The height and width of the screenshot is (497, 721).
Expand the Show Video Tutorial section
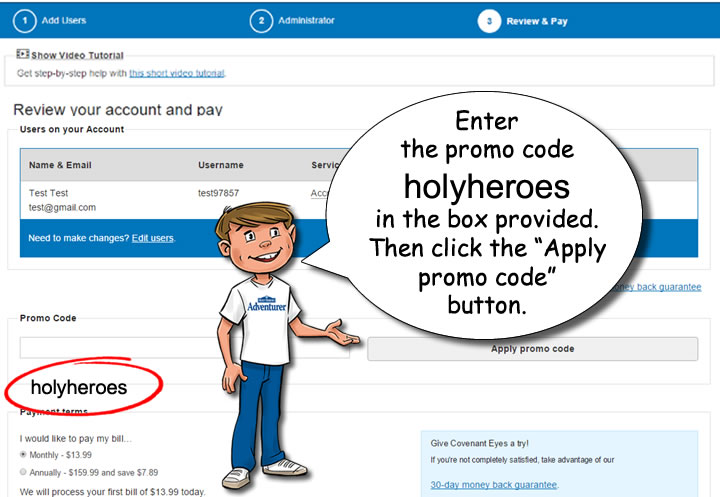click(x=77, y=55)
